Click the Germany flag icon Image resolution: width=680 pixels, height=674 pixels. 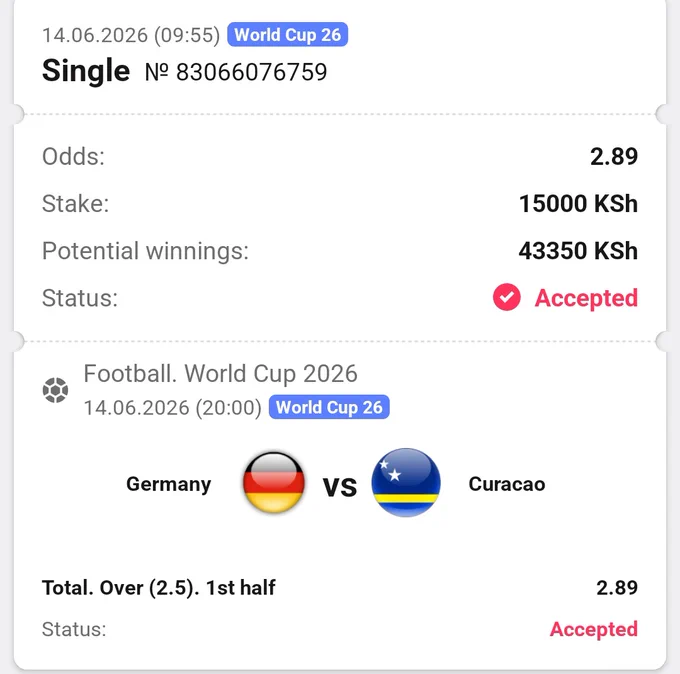[274, 482]
